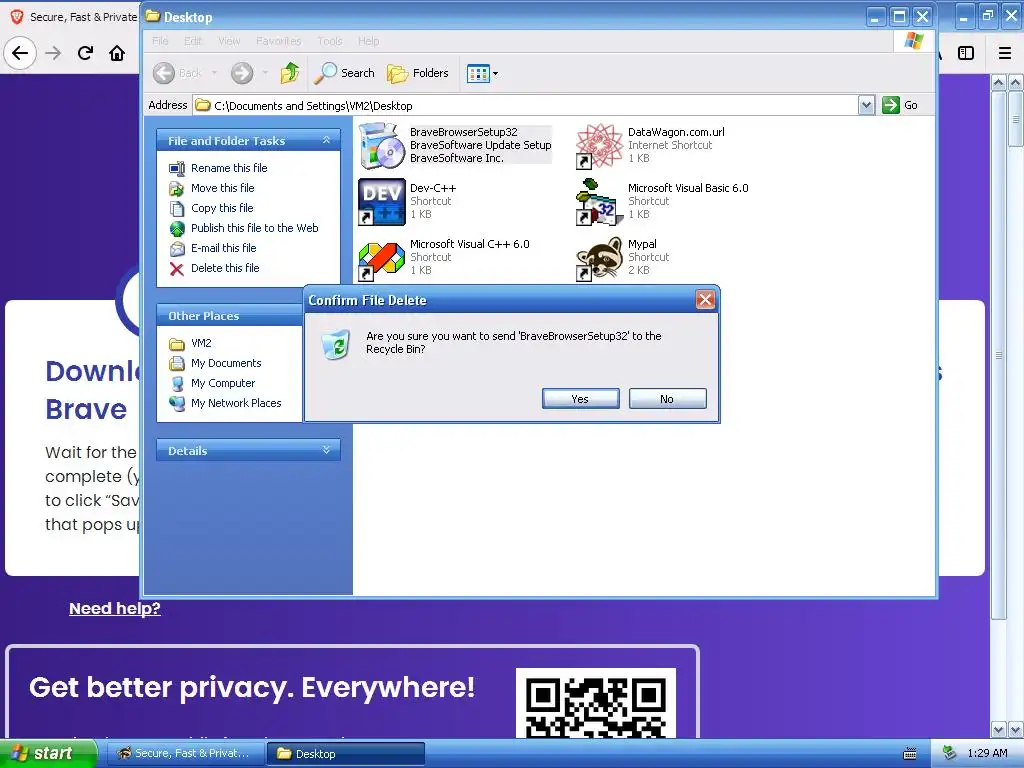The image size is (1024, 768).
Task: Open the Tools menu
Action: (x=330, y=41)
